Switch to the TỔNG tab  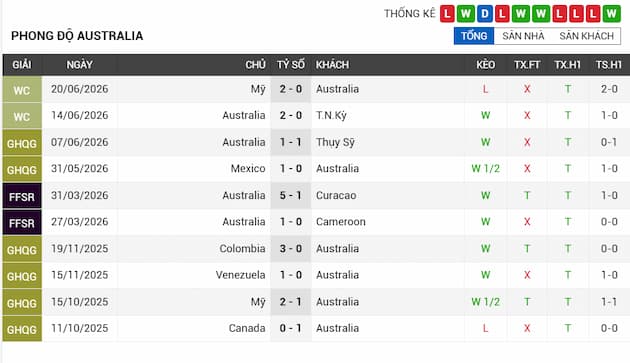pos(474,36)
